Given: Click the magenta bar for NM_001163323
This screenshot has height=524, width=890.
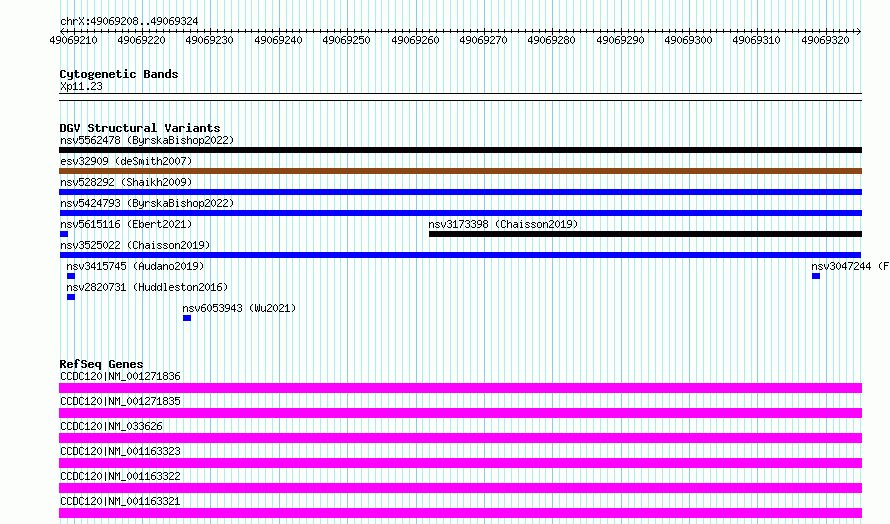Looking at the screenshot, I should point(460,463).
